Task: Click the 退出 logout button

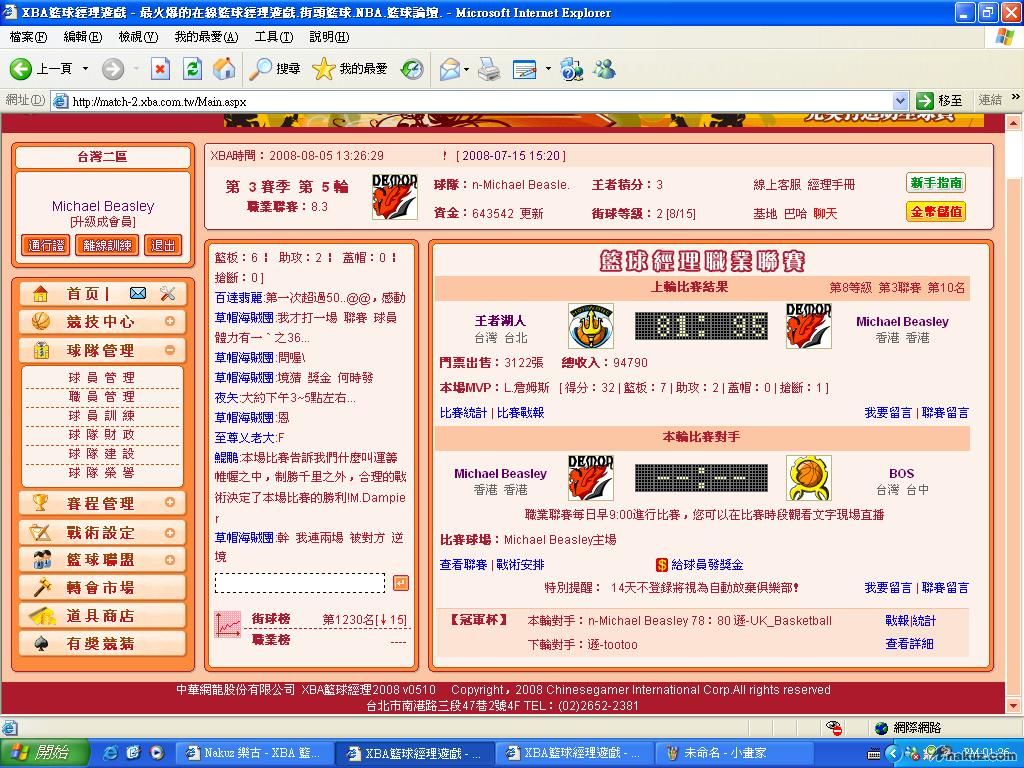Action: [x=163, y=246]
